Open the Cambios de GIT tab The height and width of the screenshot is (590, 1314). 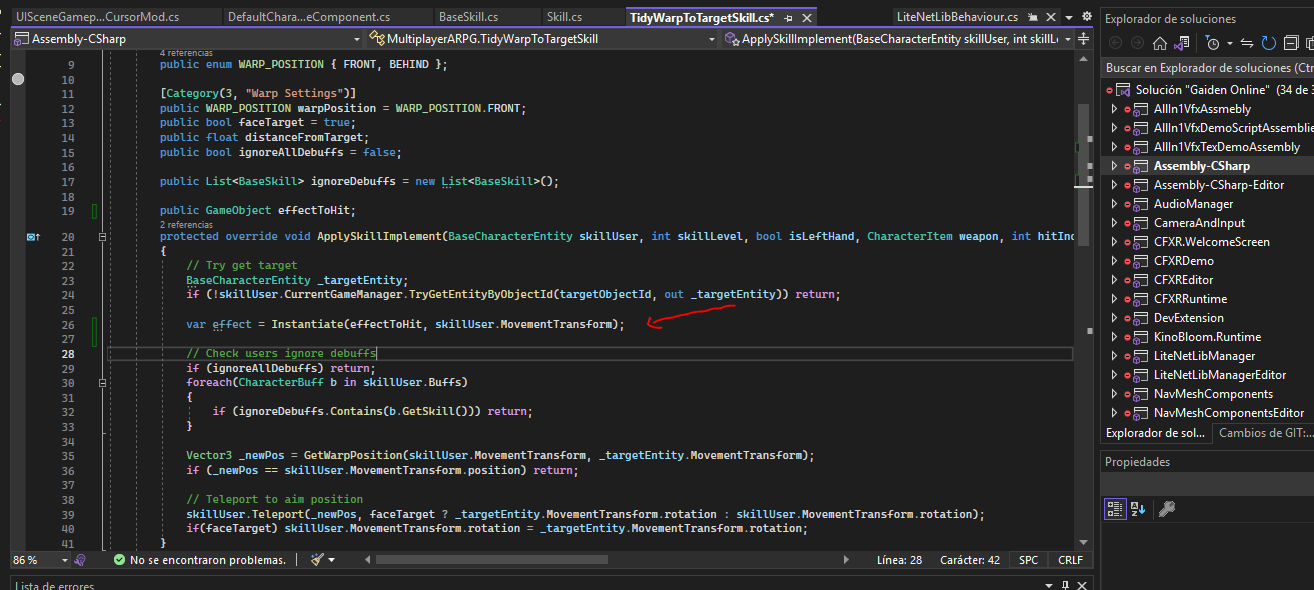coord(1264,432)
